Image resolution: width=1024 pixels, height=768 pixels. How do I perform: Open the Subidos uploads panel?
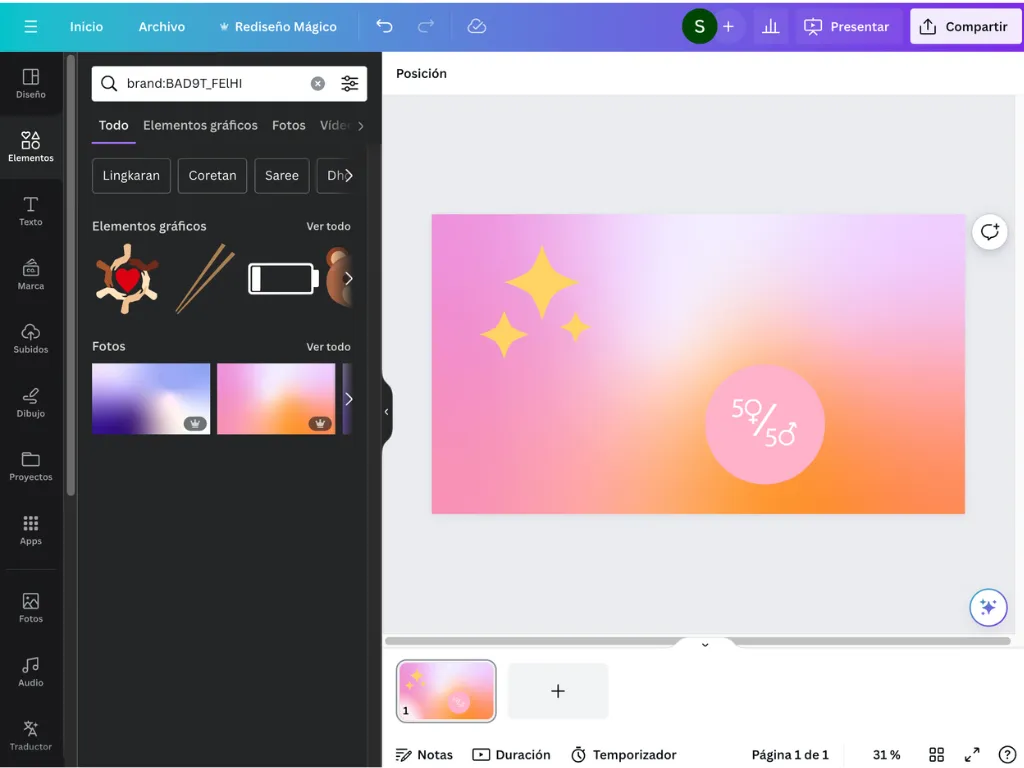[31, 338]
